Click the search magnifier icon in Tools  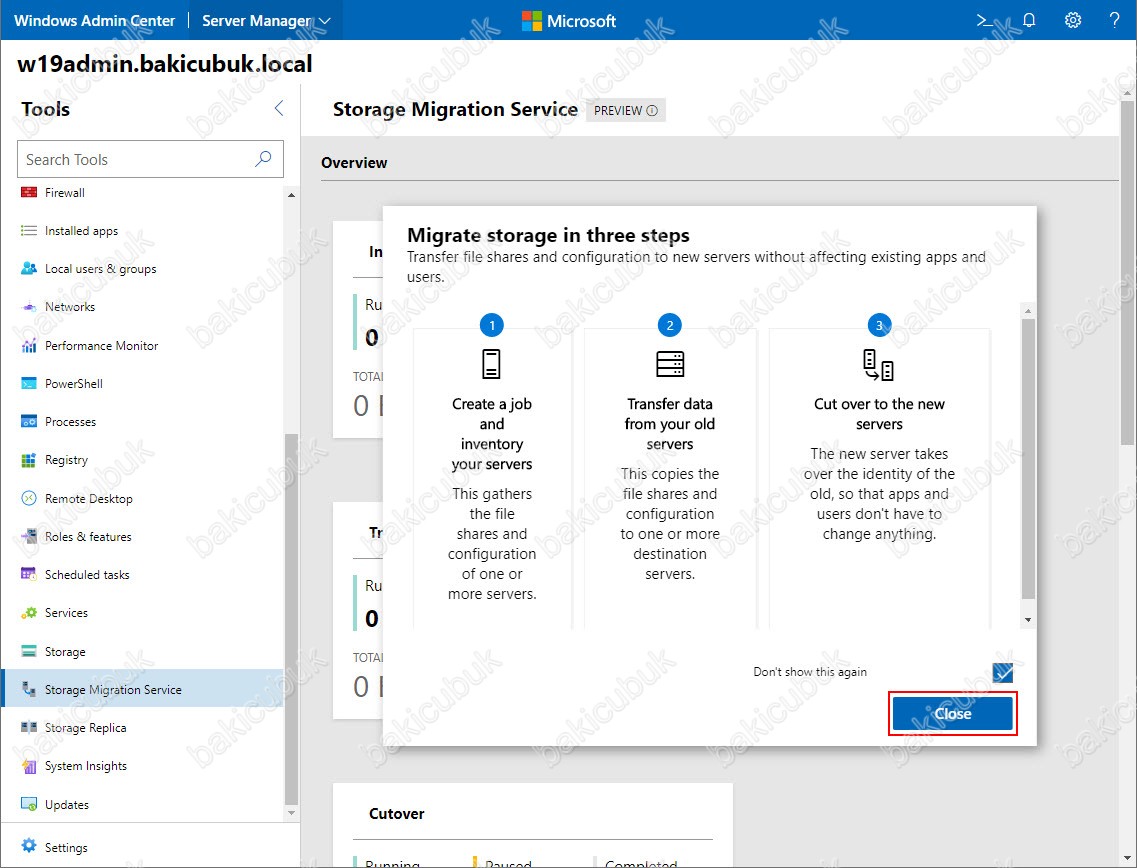(x=263, y=159)
